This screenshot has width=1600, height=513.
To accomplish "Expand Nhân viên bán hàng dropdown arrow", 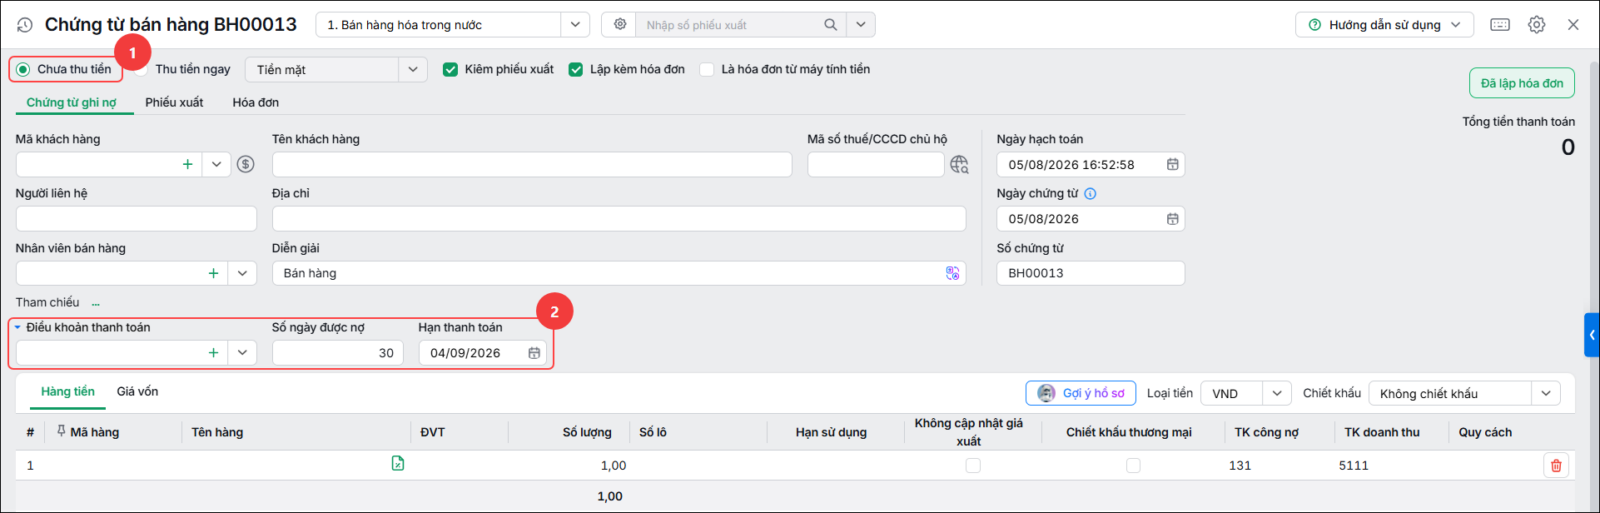I will pyautogui.click(x=242, y=273).
